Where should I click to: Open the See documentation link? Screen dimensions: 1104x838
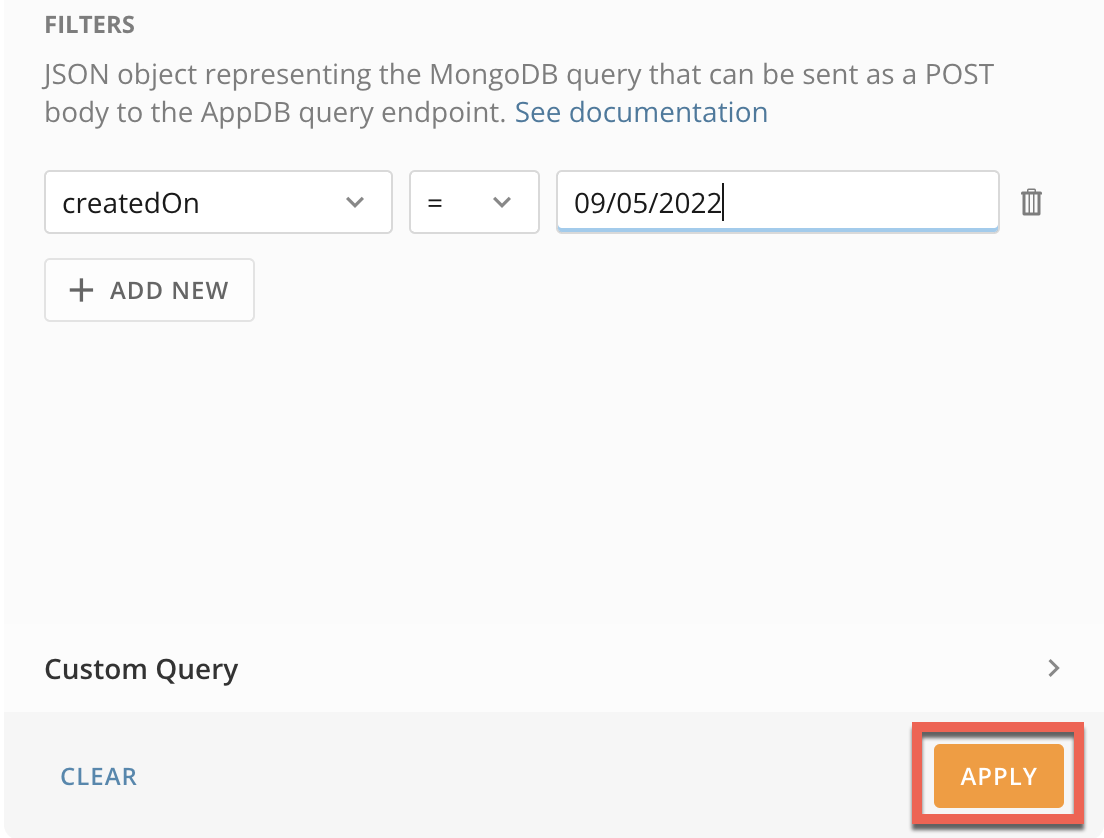tap(641, 112)
